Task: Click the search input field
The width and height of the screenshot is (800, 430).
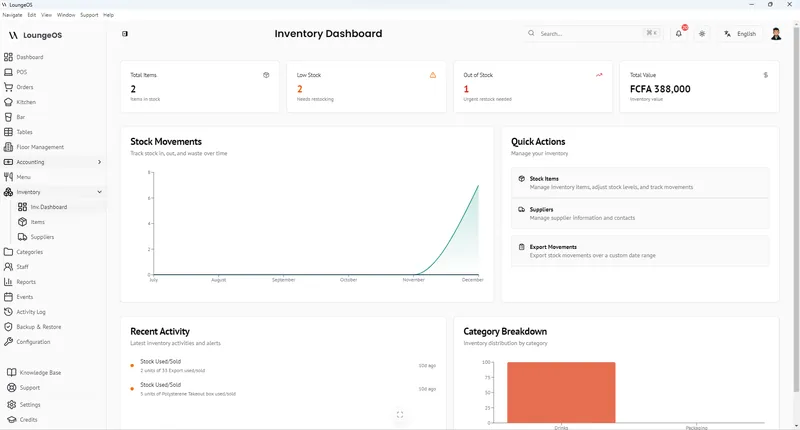Action: click(594, 34)
